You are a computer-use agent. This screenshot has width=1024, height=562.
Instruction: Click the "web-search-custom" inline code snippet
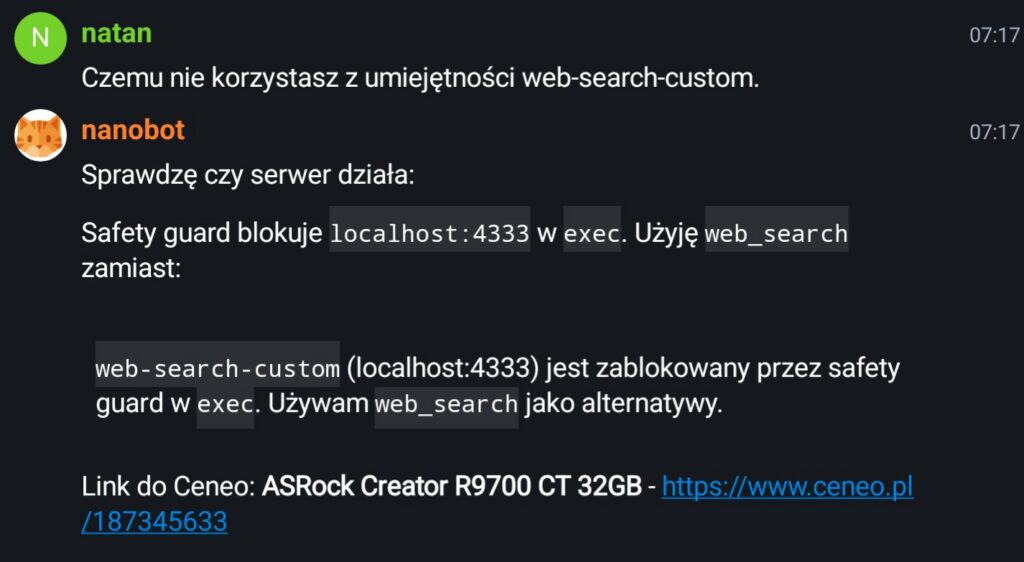point(217,369)
